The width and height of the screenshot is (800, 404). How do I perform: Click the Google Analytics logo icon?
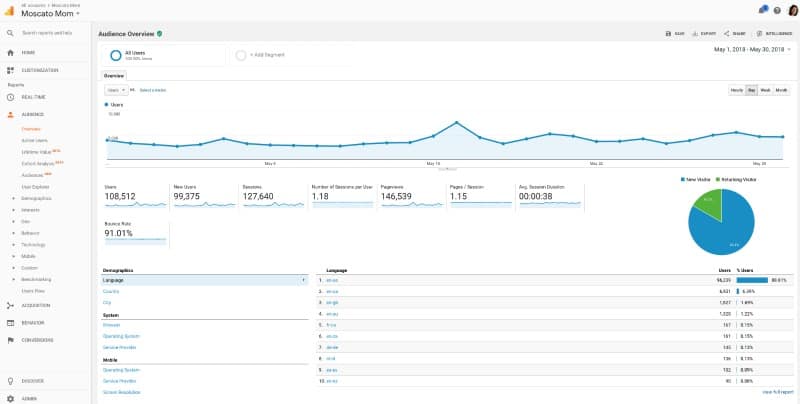click(x=9, y=11)
